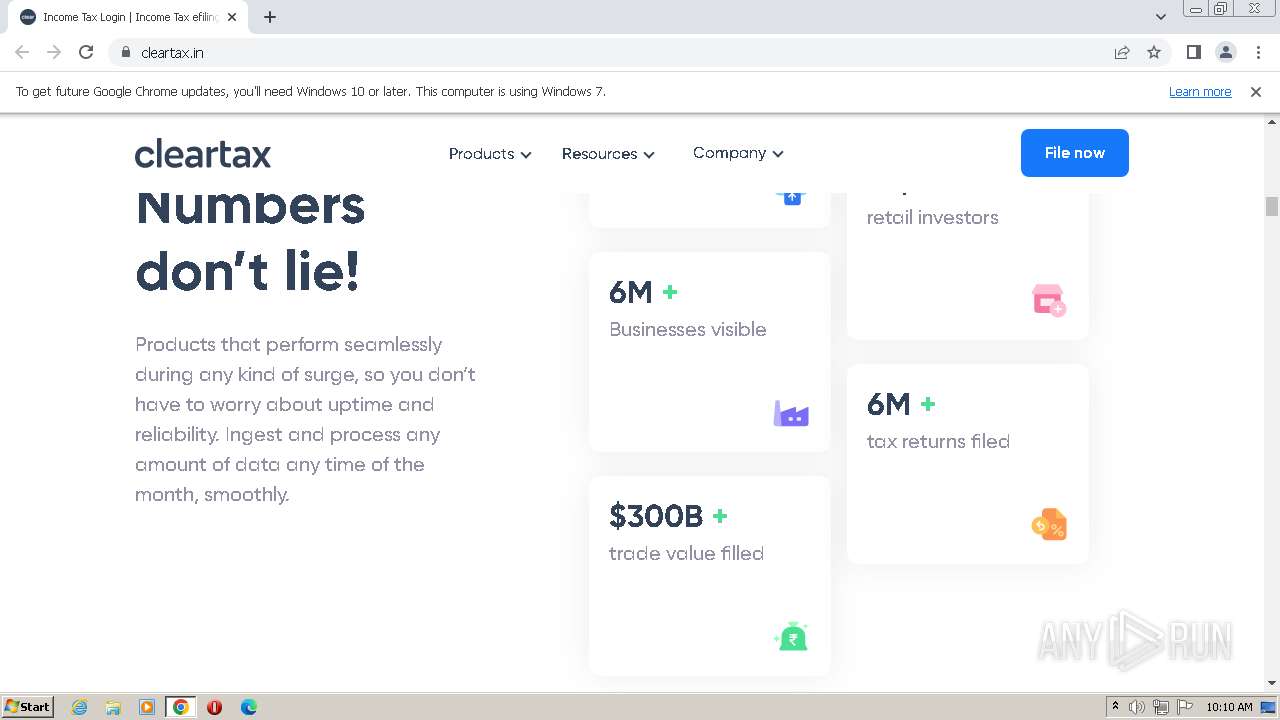Open a new browser tab
The width and height of the screenshot is (1280, 720).
click(270, 17)
